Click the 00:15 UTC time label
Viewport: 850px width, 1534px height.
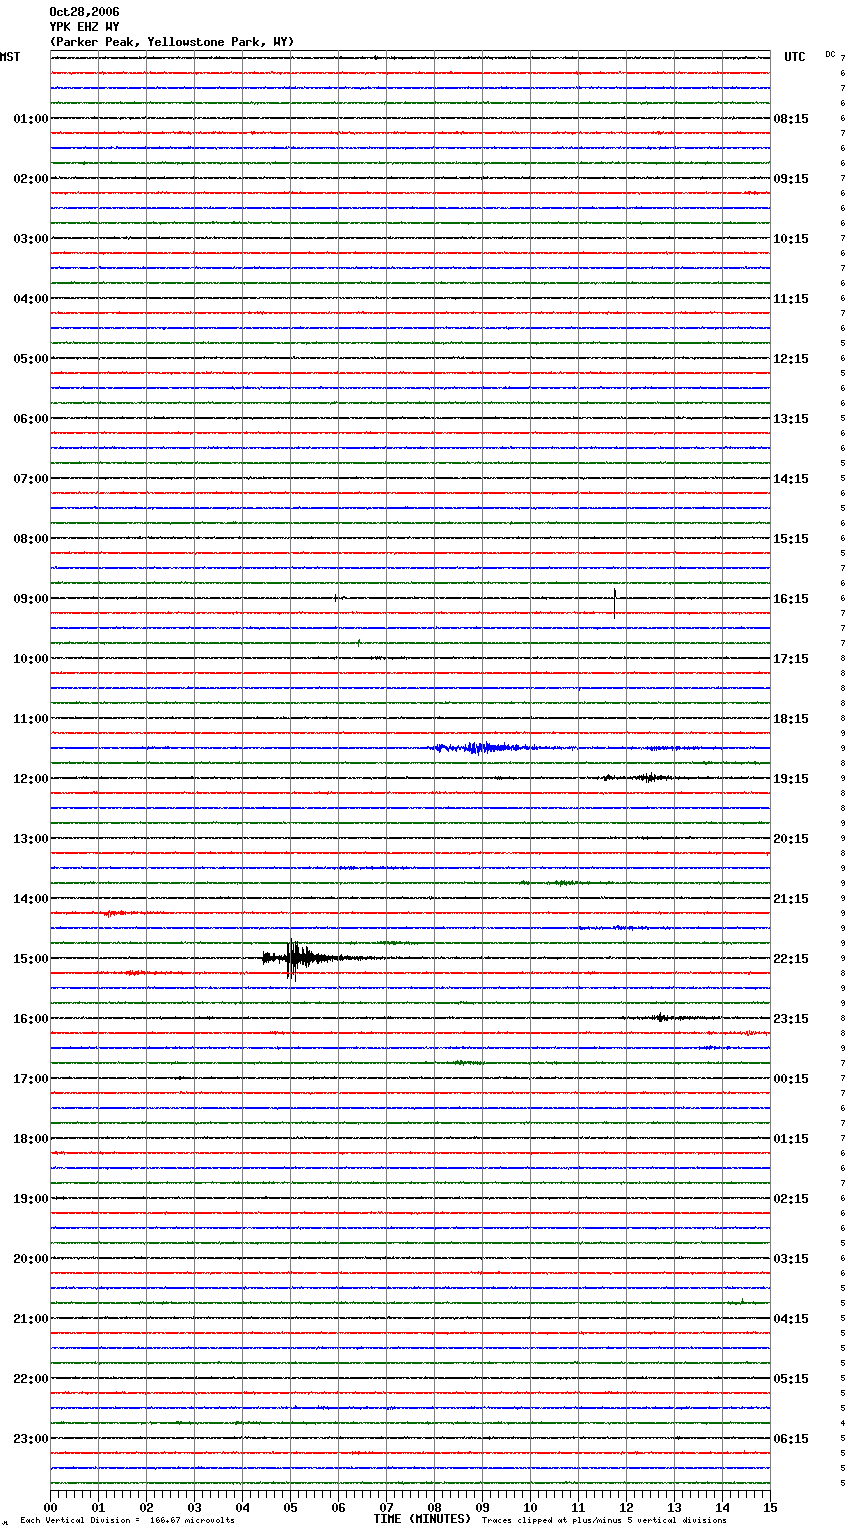pos(791,1079)
